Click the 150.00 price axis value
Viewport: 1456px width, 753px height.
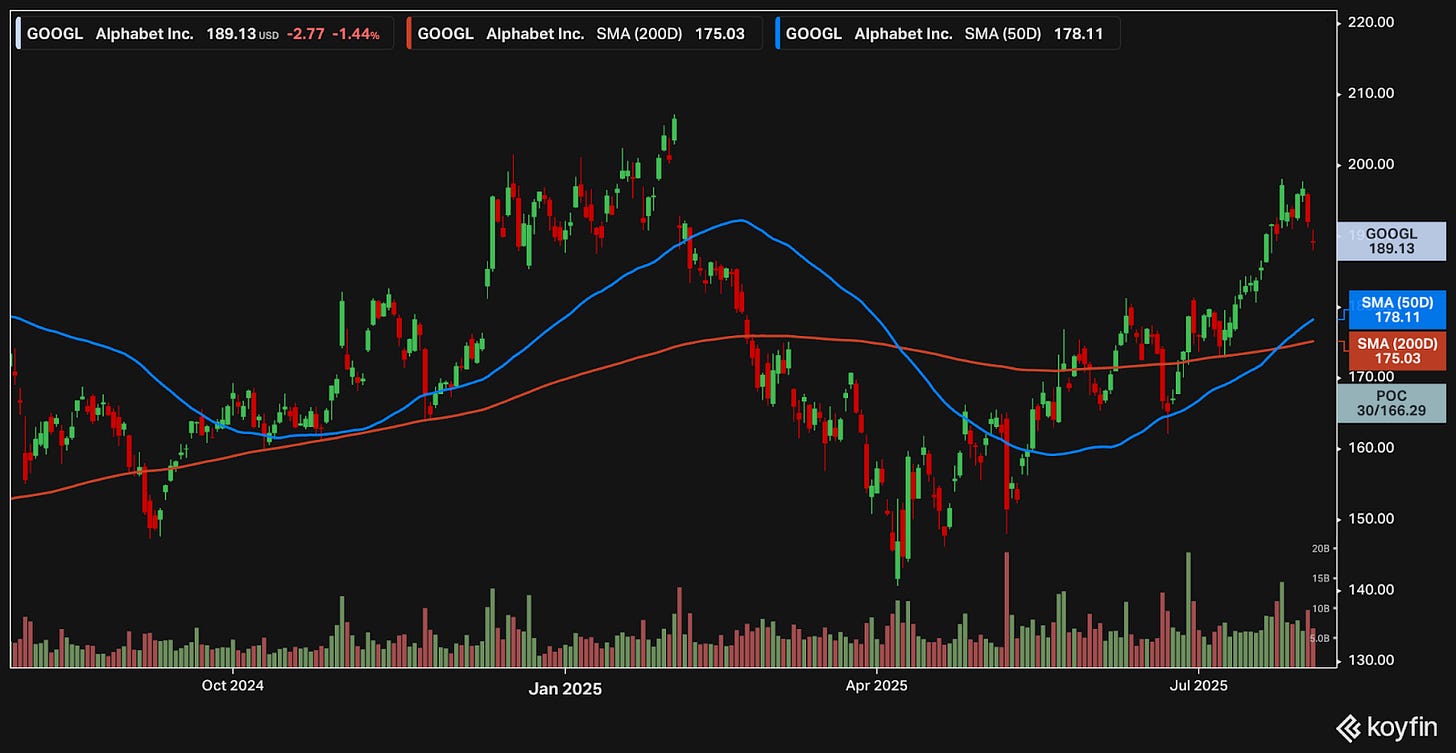coord(1372,518)
